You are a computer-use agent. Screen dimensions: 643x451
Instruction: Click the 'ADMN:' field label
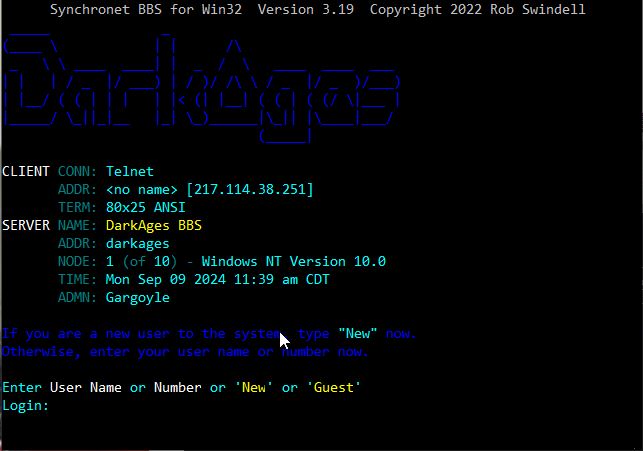pos(77,298)
